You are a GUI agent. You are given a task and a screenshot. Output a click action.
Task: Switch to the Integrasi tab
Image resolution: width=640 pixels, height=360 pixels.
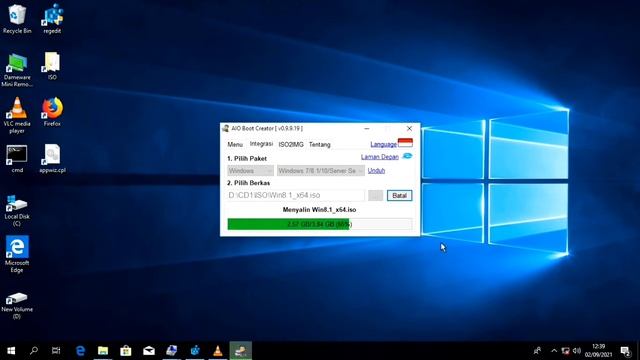(x=261, y=144)
